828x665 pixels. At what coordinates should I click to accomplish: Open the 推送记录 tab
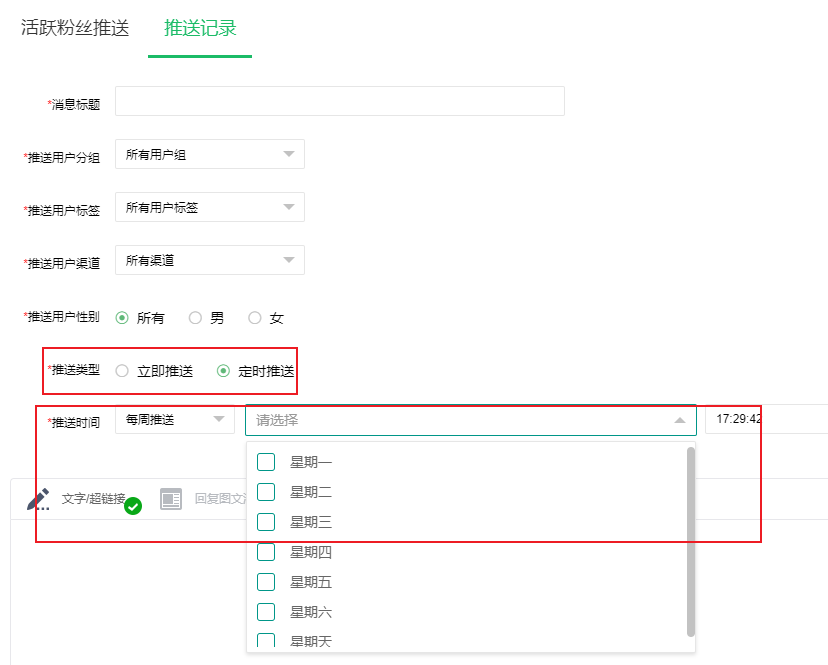coord(200,28)
